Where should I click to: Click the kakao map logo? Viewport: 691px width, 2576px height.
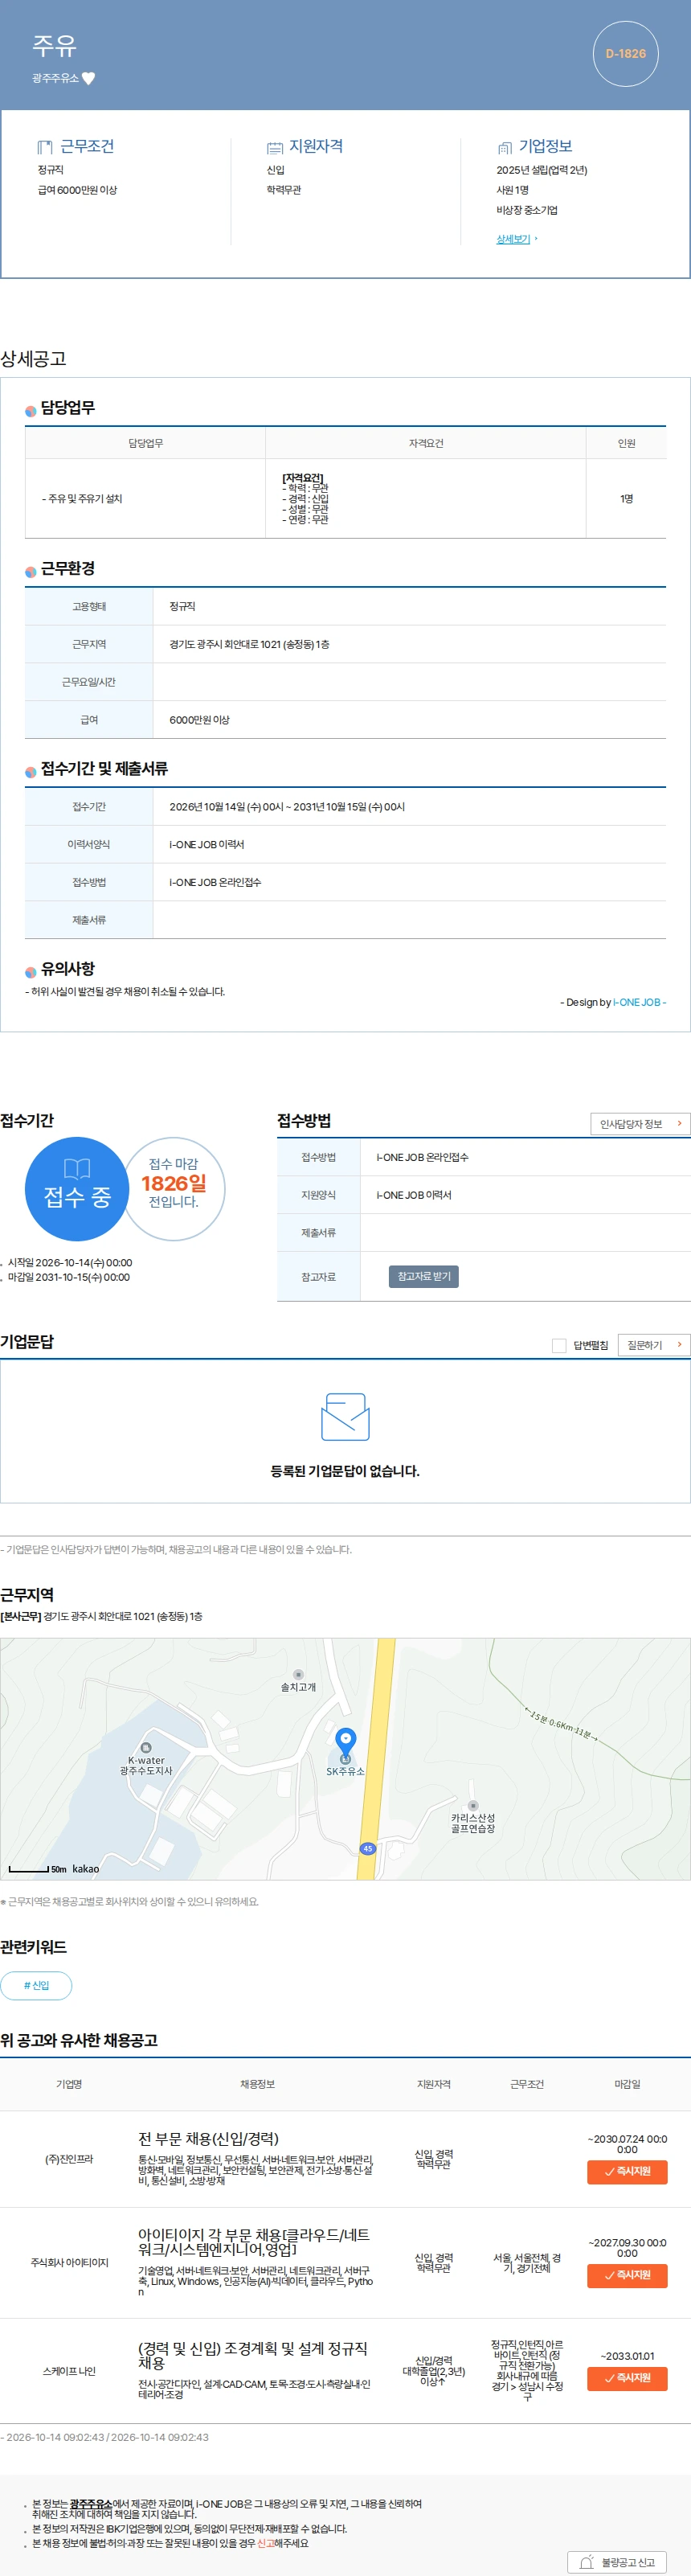pos(86,1868)
